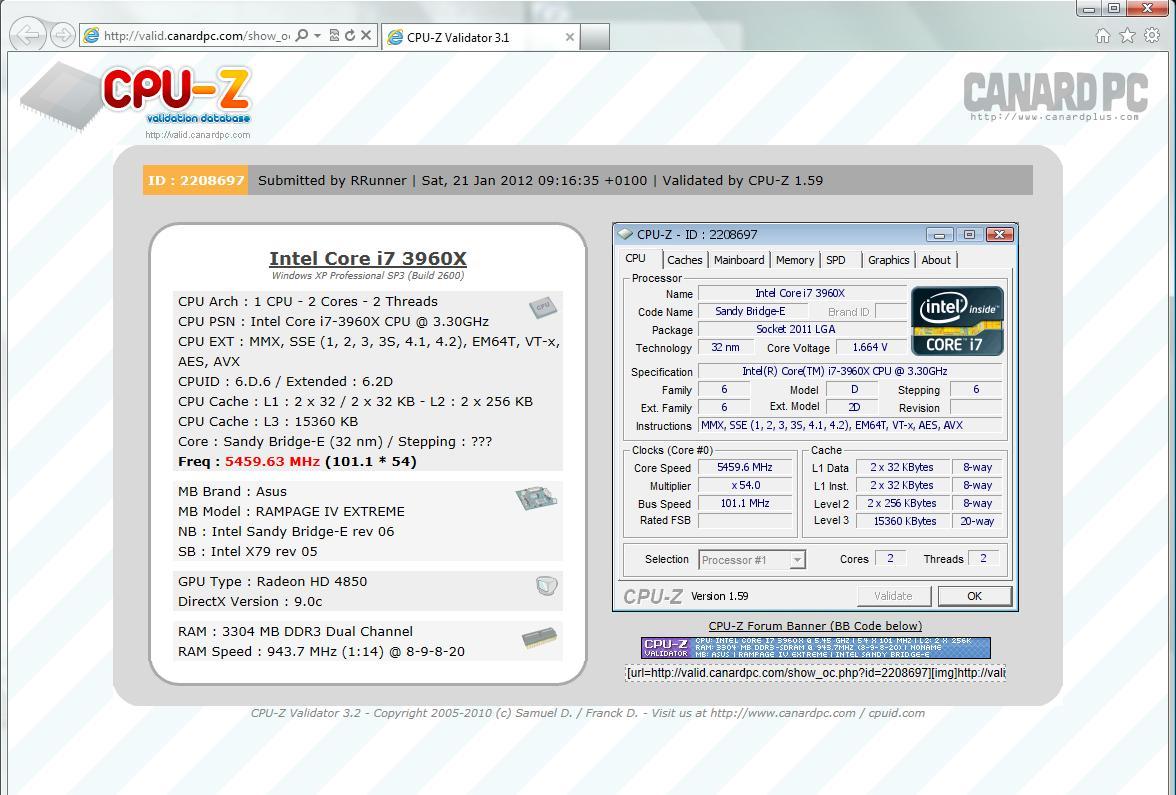The height and width of the screenshot is (795, 1176).
Task: Click the Specification field i7-3960X CPU @ 3.30GHz
Action: click(850, 371)
